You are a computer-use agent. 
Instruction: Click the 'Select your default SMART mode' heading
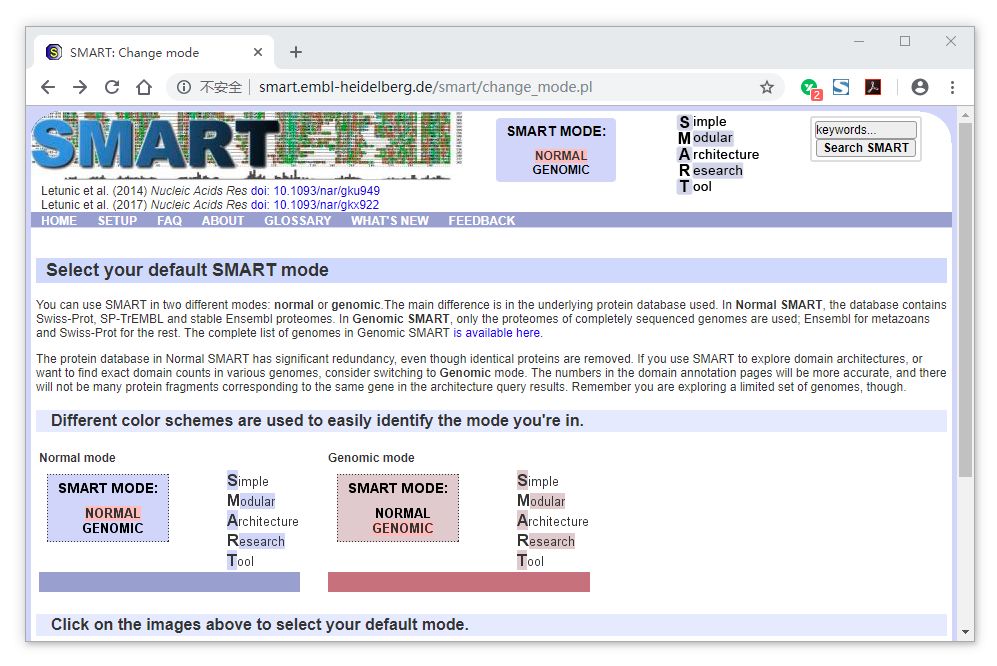(187, 270)
